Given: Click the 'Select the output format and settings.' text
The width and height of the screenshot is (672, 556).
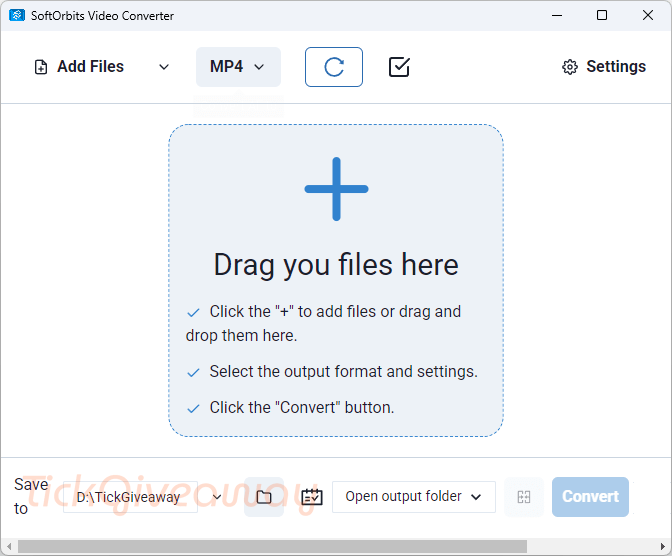Looking at the screenshot, I should pyautogui.click(x=344, y=372).
